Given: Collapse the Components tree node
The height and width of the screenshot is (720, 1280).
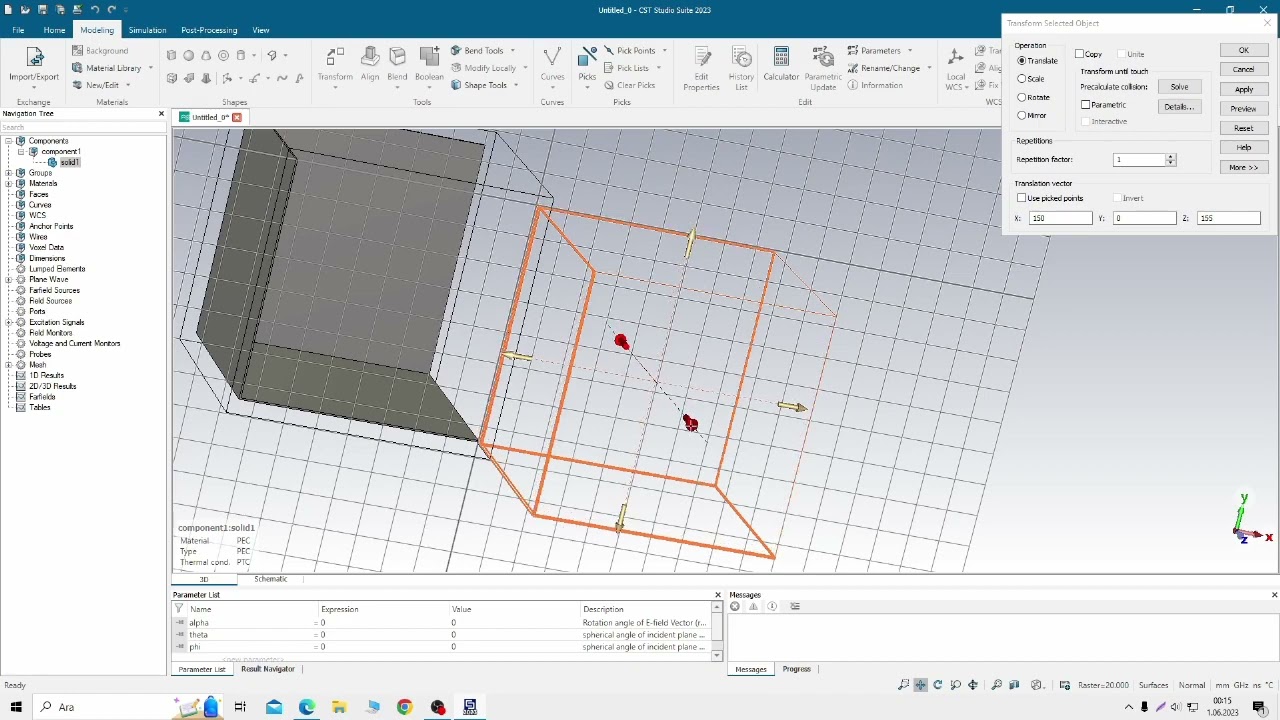Looking at the screenshot, I should point(9,141).
